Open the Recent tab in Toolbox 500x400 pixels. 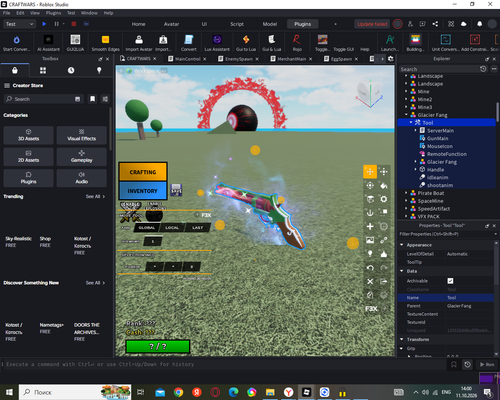(x=71, y=70)
